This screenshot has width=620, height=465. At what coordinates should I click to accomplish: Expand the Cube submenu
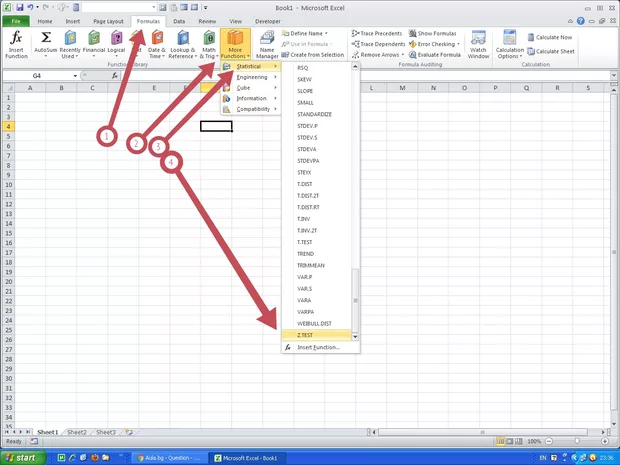pos(251,88)
